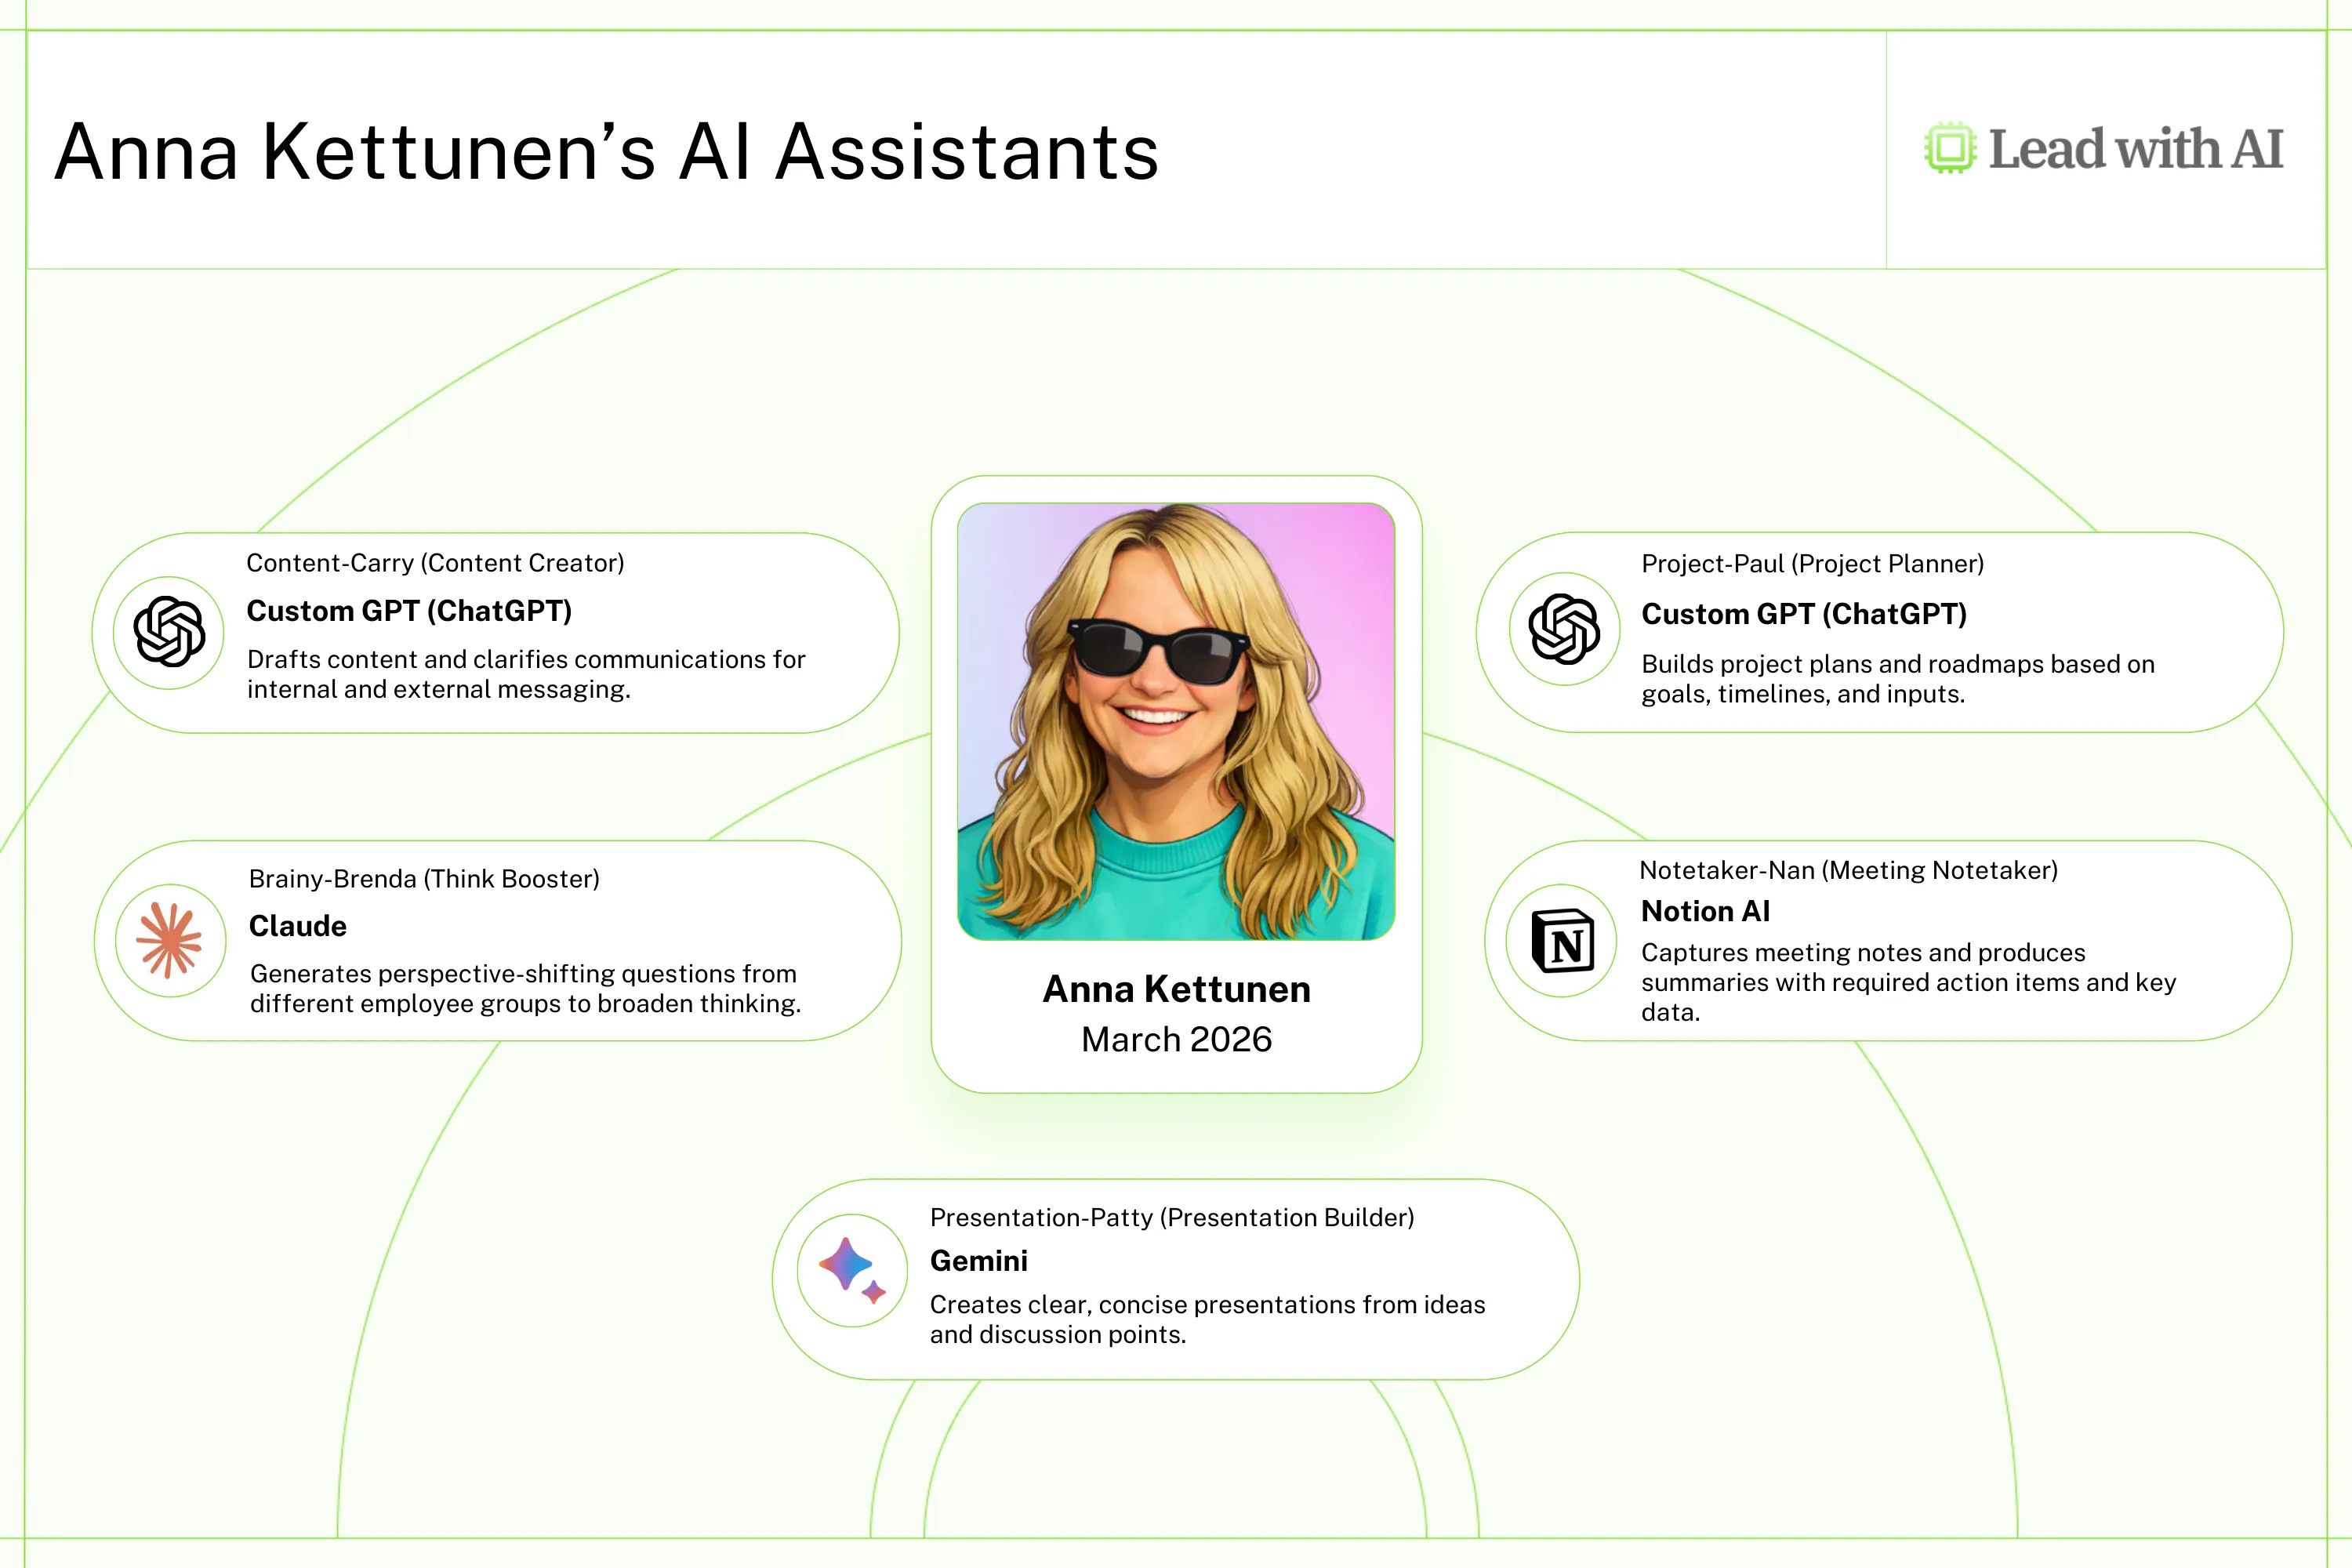
Task: Click the ChatGPT logo beside Content-Carry
Action: (x=169, y=632)
